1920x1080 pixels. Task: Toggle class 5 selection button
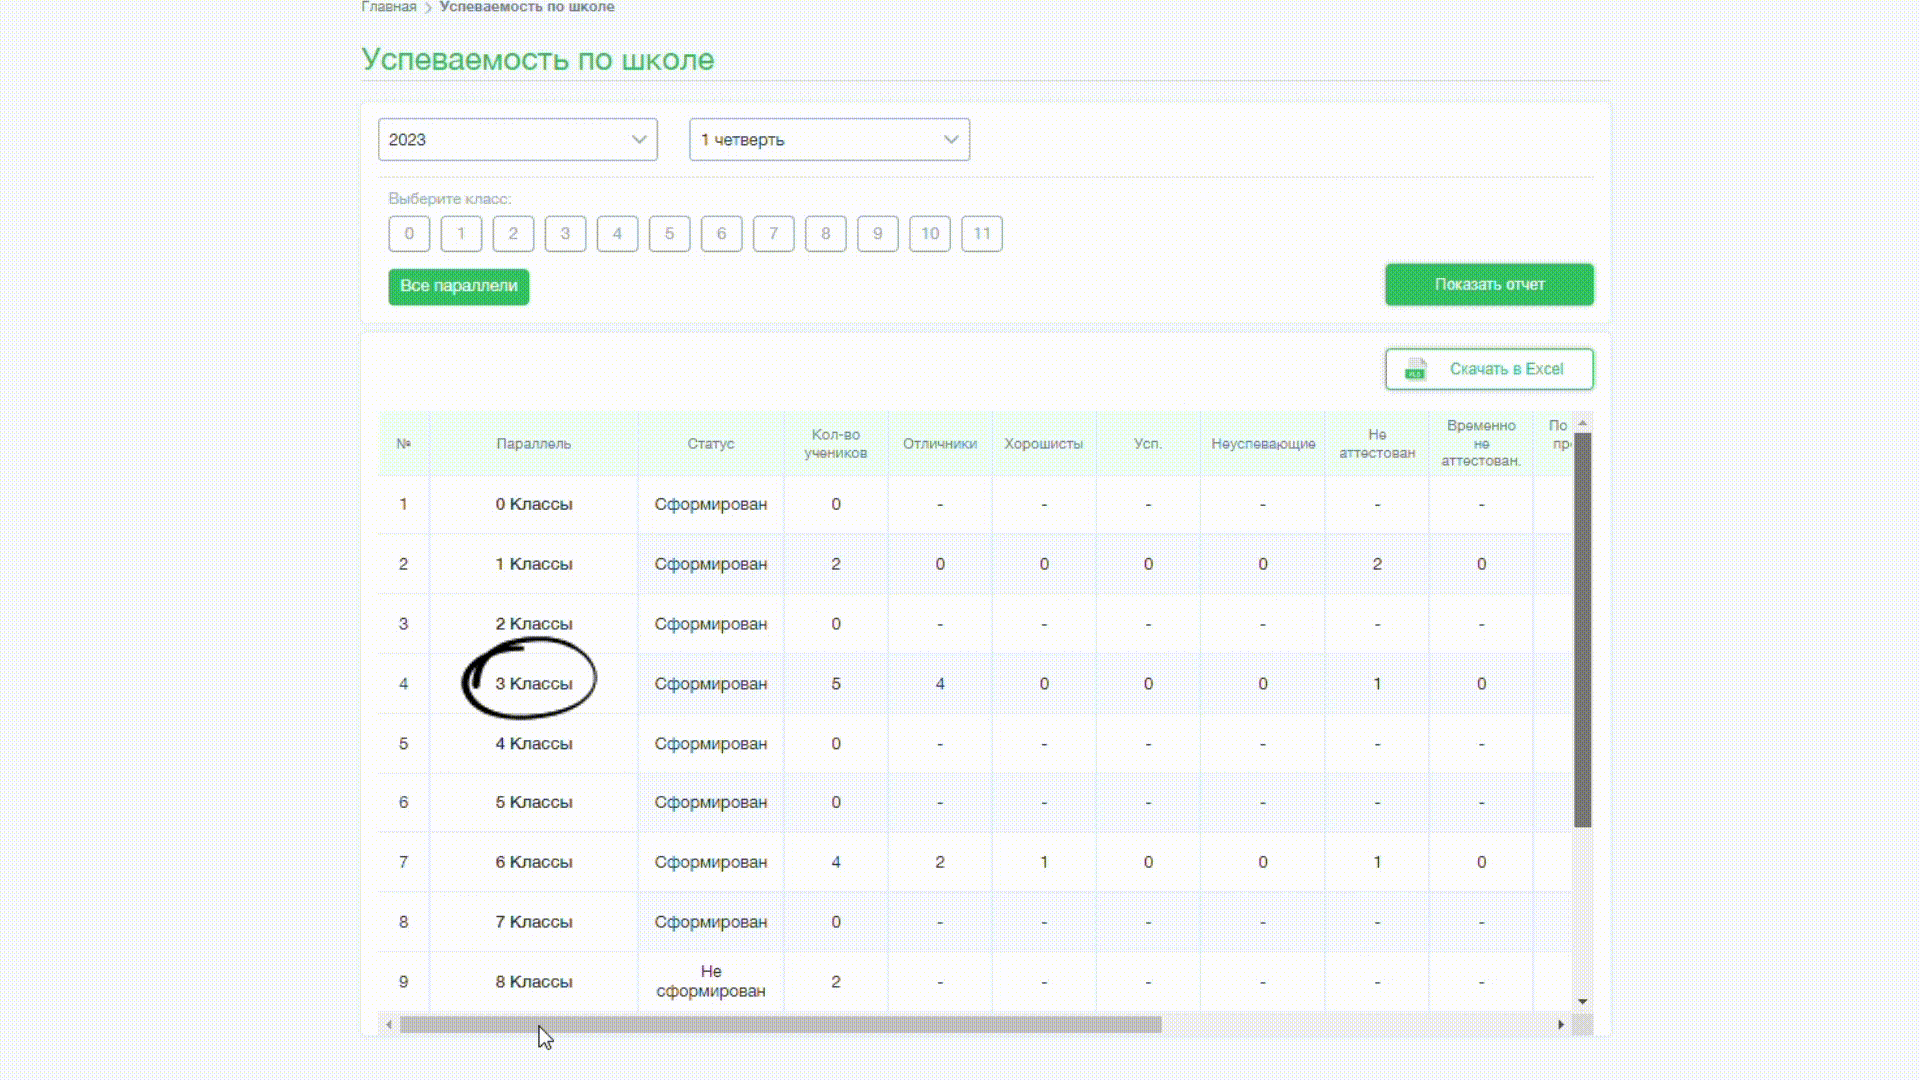tap(669, 234)
